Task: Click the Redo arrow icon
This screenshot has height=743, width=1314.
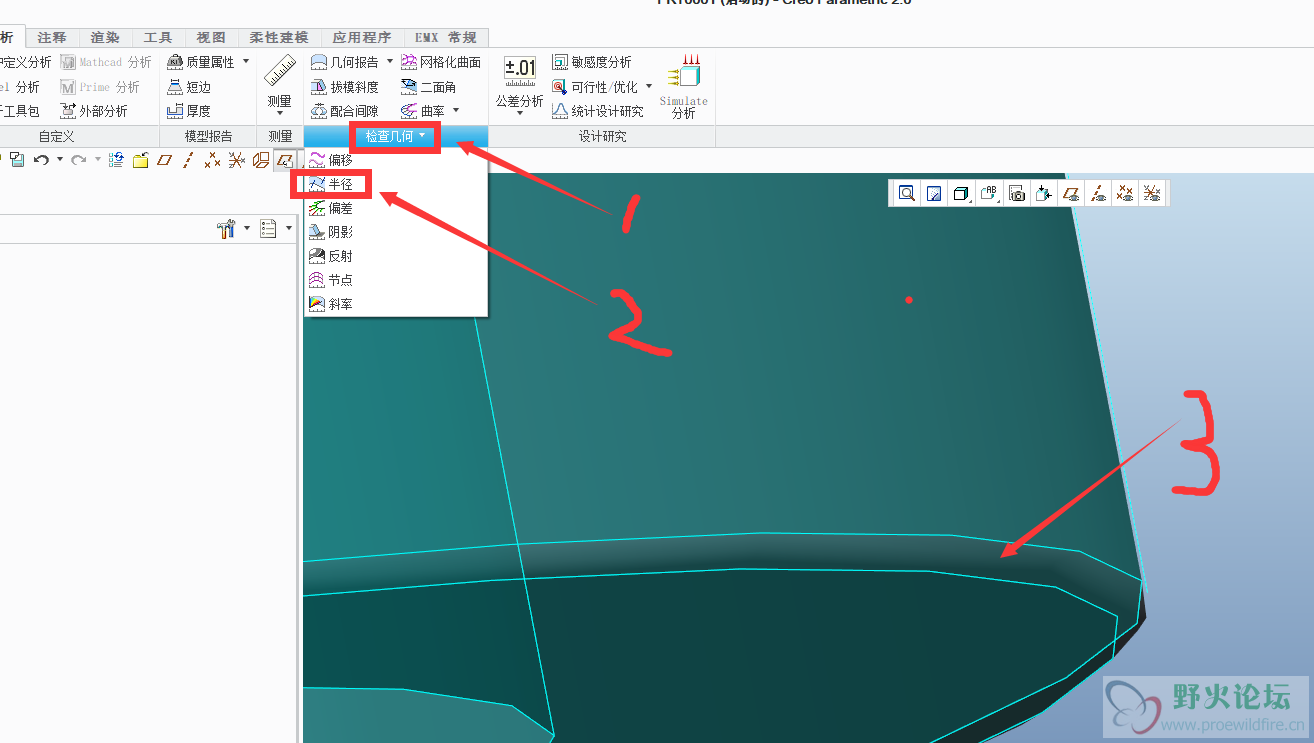Action: [x=78, y=159]
